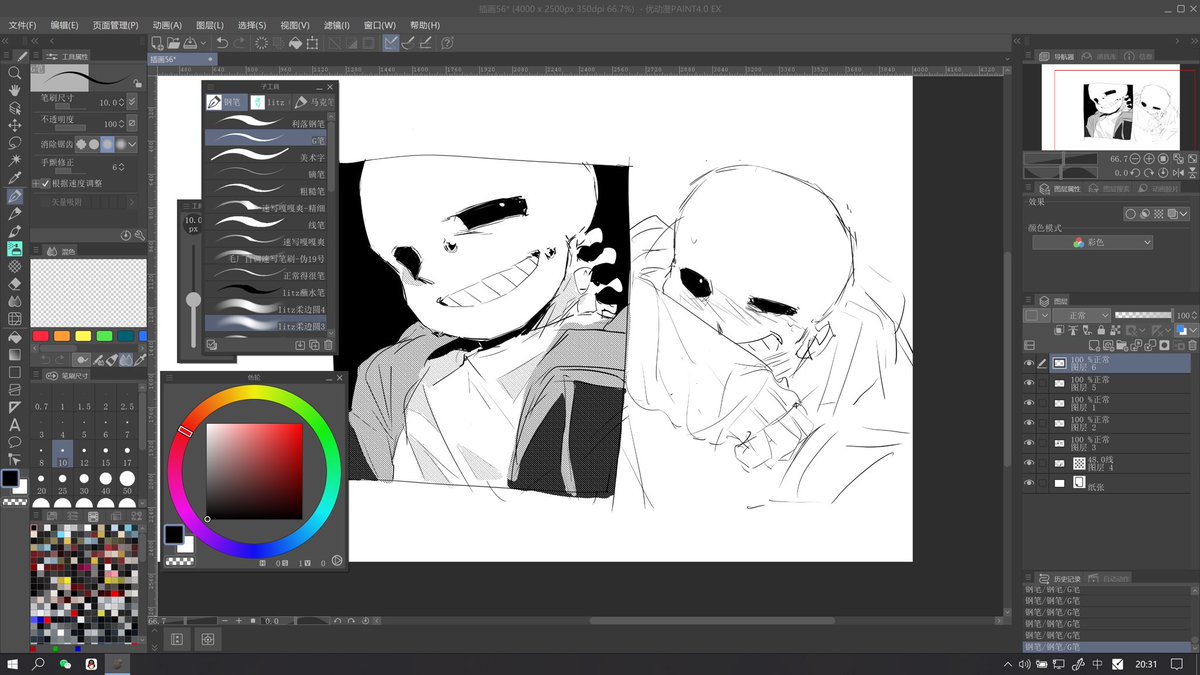Screen dimensions: 1200x675
Task: Toggle 根据速度调整 checkbox
Action: pyautogui.click(x=45, y=184)
